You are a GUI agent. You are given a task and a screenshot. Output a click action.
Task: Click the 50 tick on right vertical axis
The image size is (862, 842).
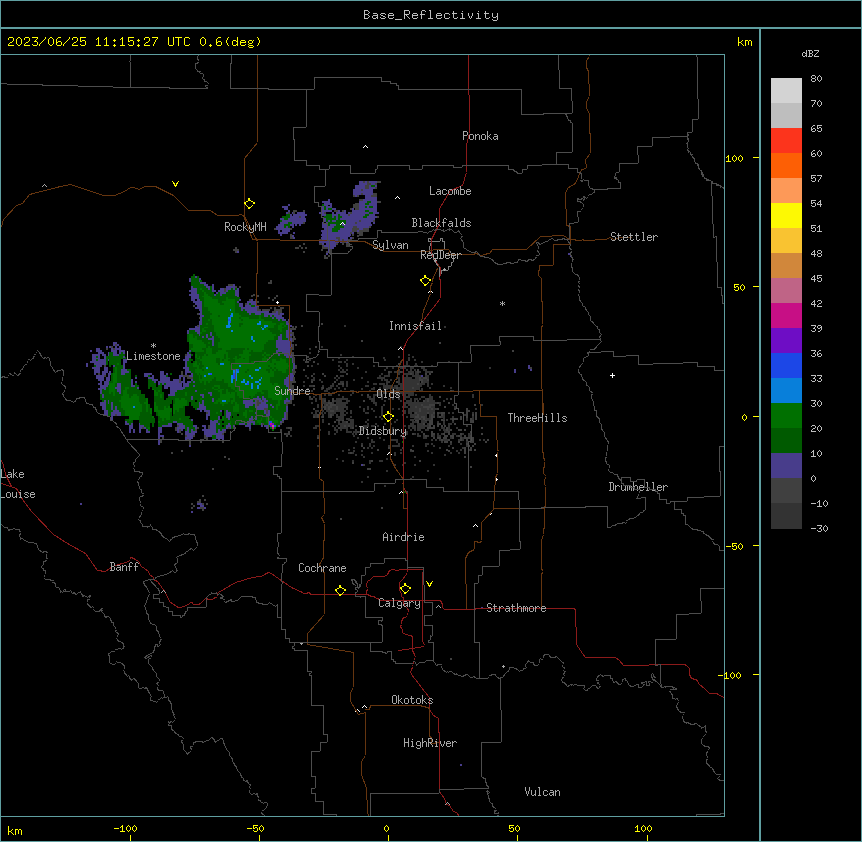739,287
